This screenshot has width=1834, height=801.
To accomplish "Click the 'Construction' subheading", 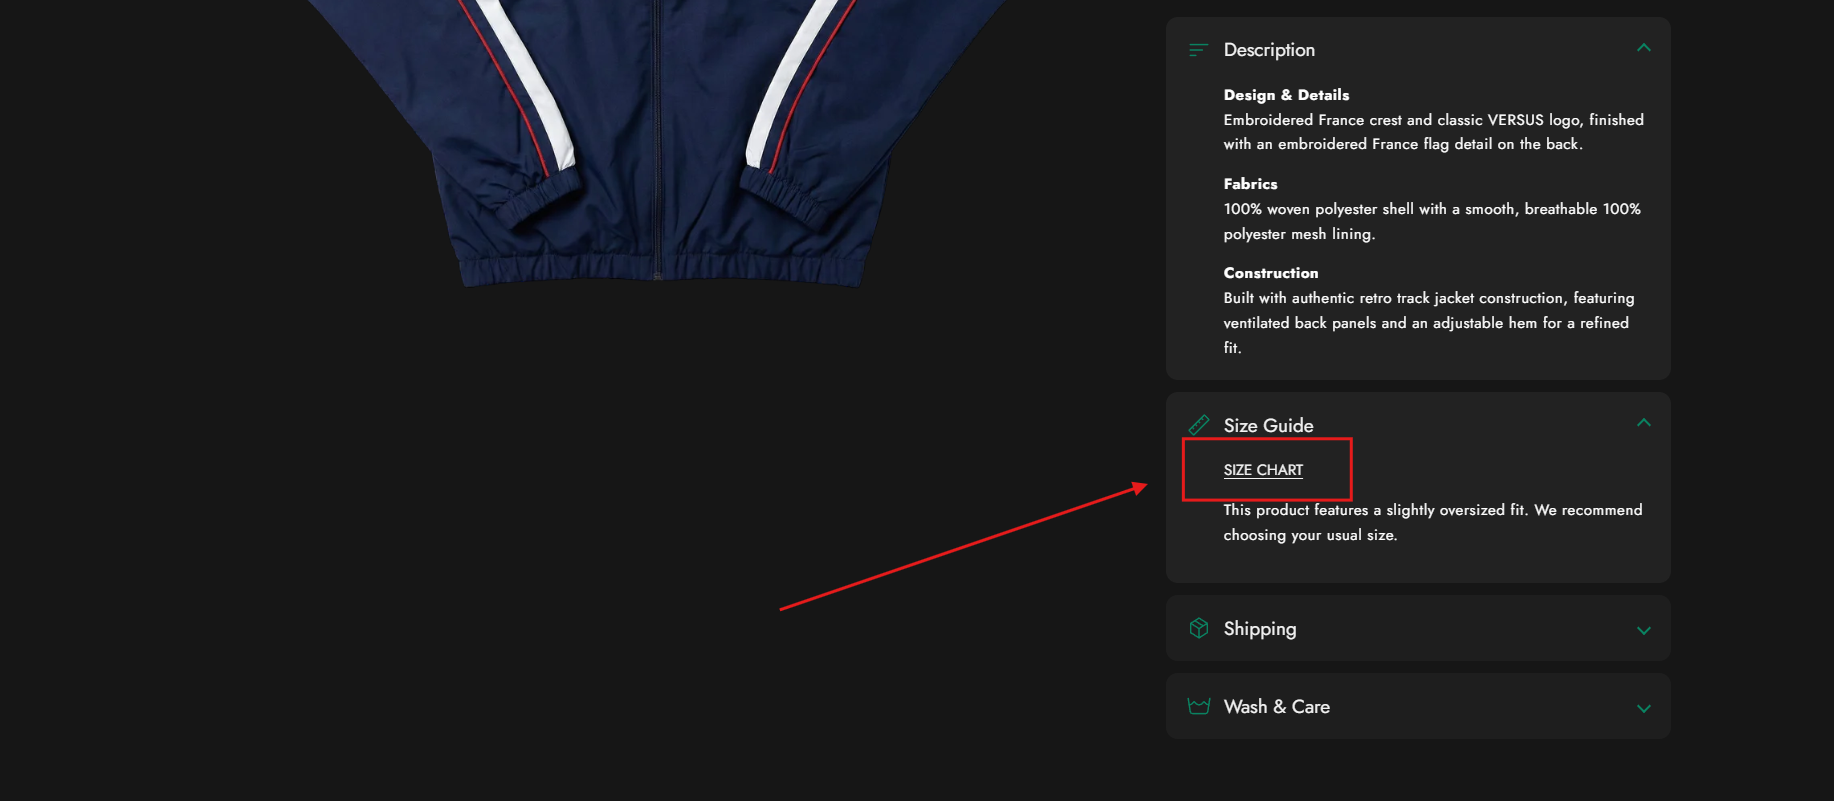I will pyautogui.click(x=1270, y=273).
